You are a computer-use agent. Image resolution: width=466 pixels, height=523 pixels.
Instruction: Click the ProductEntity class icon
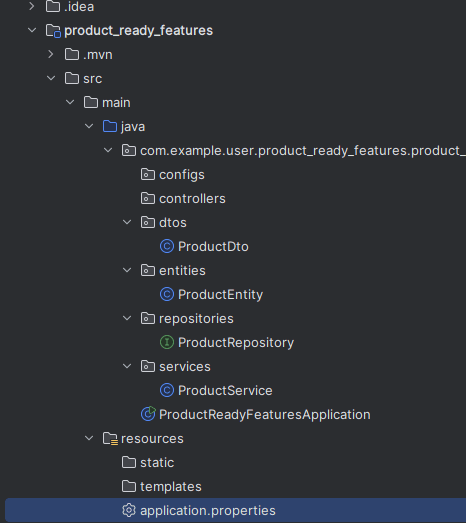click(x=167, y=295)
